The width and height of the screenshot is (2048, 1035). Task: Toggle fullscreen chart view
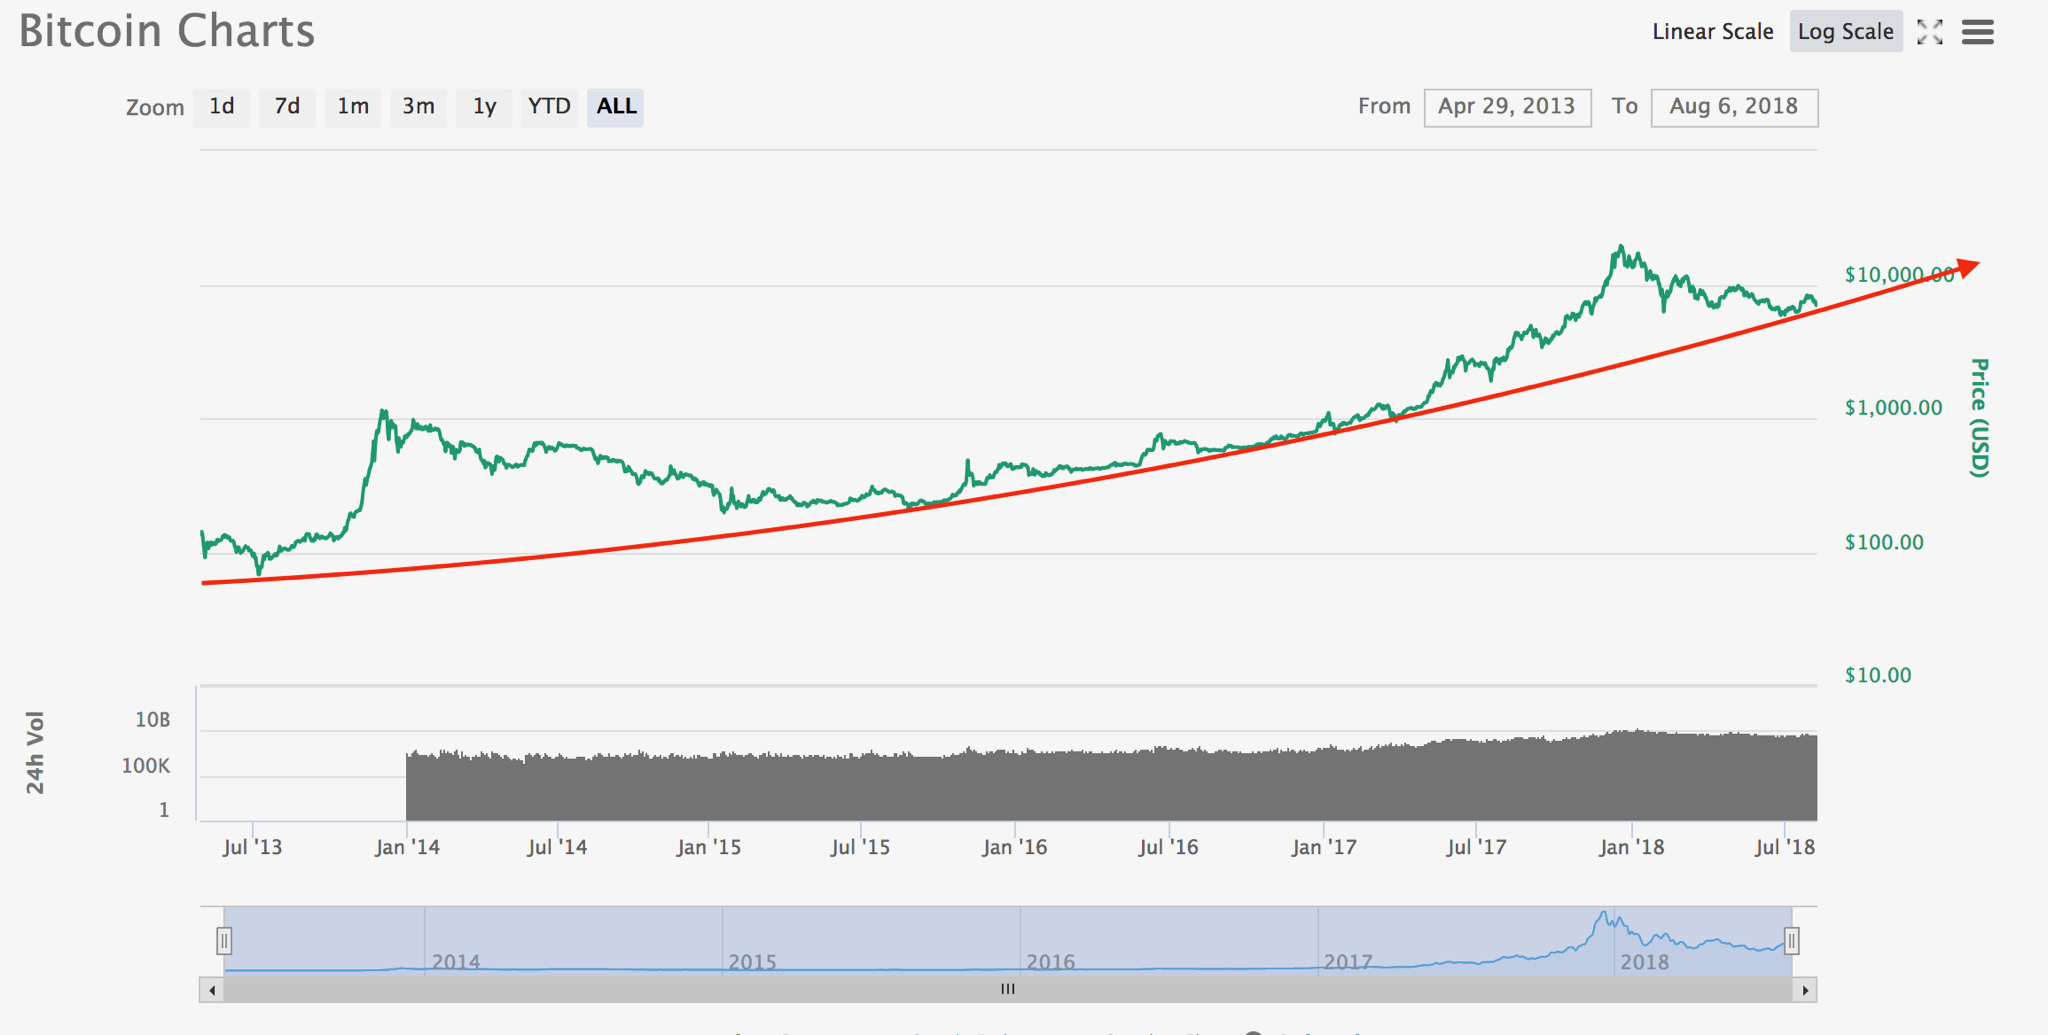pos(1929,32)
